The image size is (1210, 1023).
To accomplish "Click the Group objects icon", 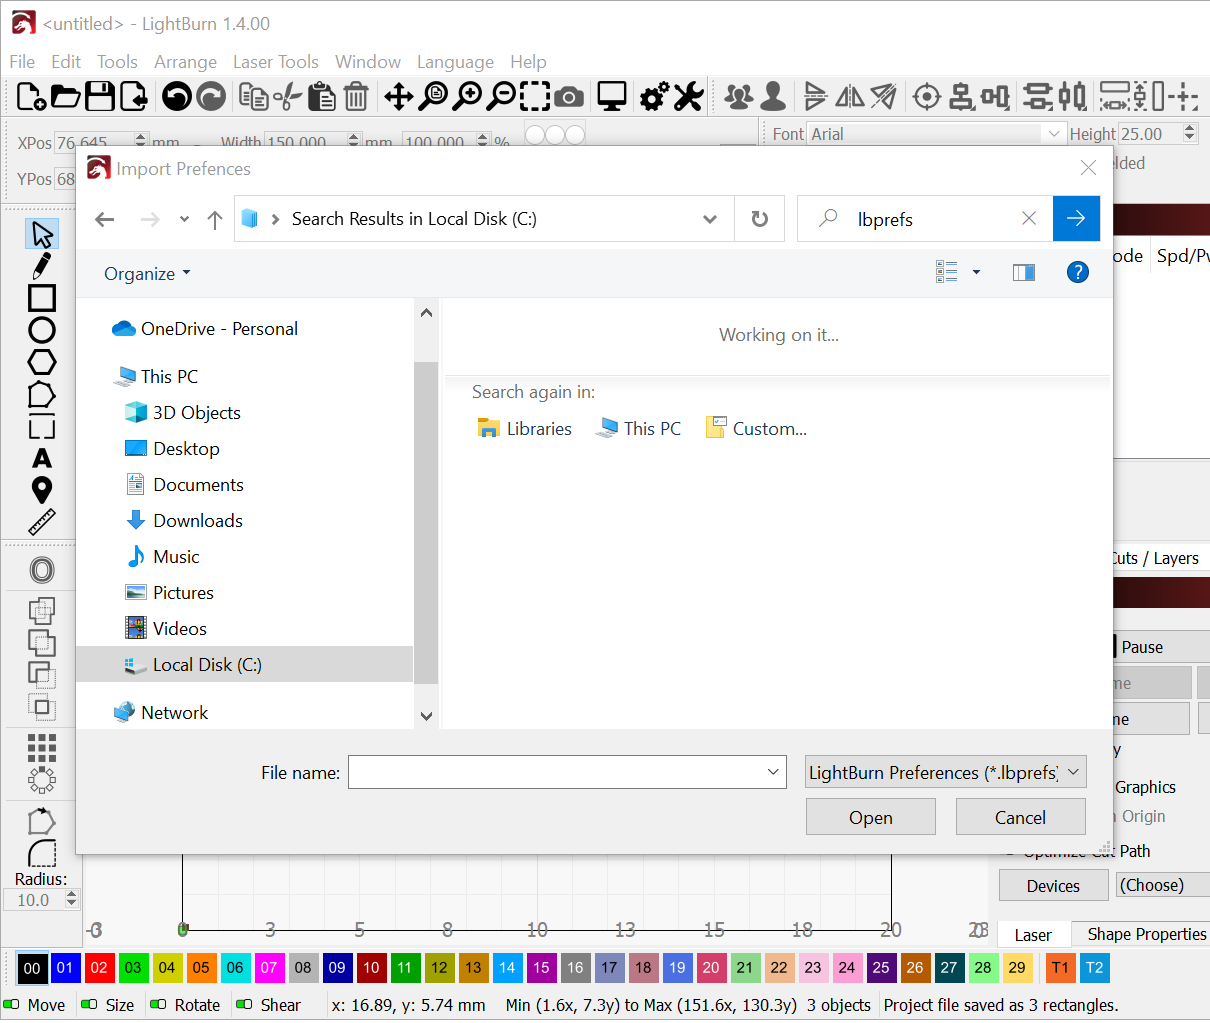I will (x=739, y=96).
